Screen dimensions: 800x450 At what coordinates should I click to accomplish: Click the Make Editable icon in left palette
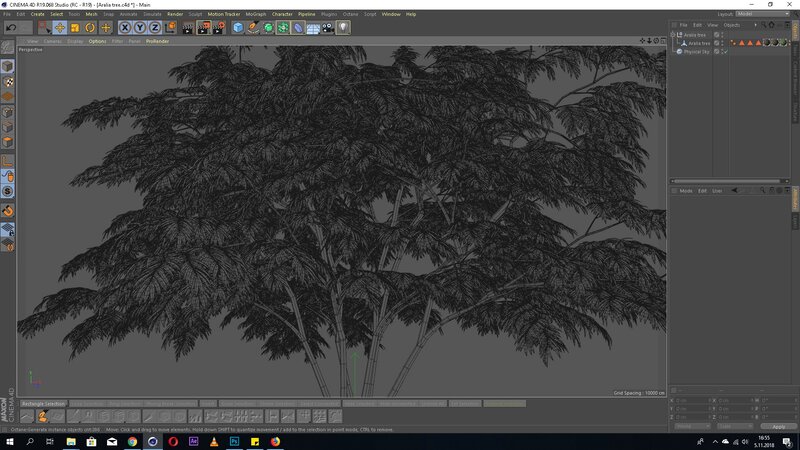(x=7, y=47)
